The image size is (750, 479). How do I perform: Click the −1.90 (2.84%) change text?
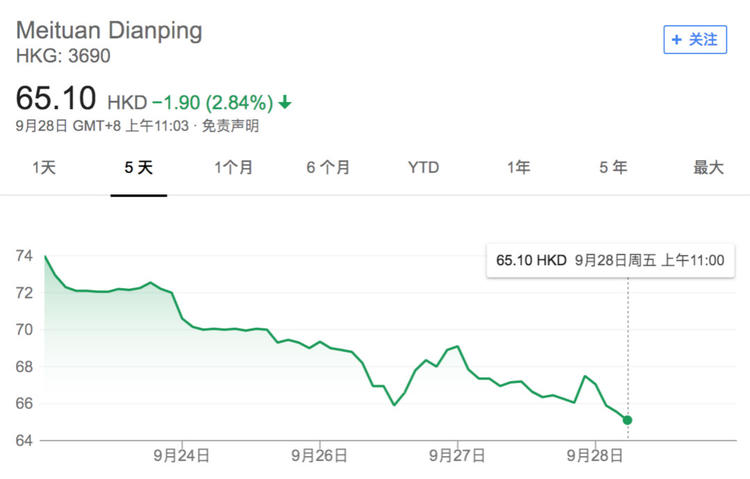213,102
